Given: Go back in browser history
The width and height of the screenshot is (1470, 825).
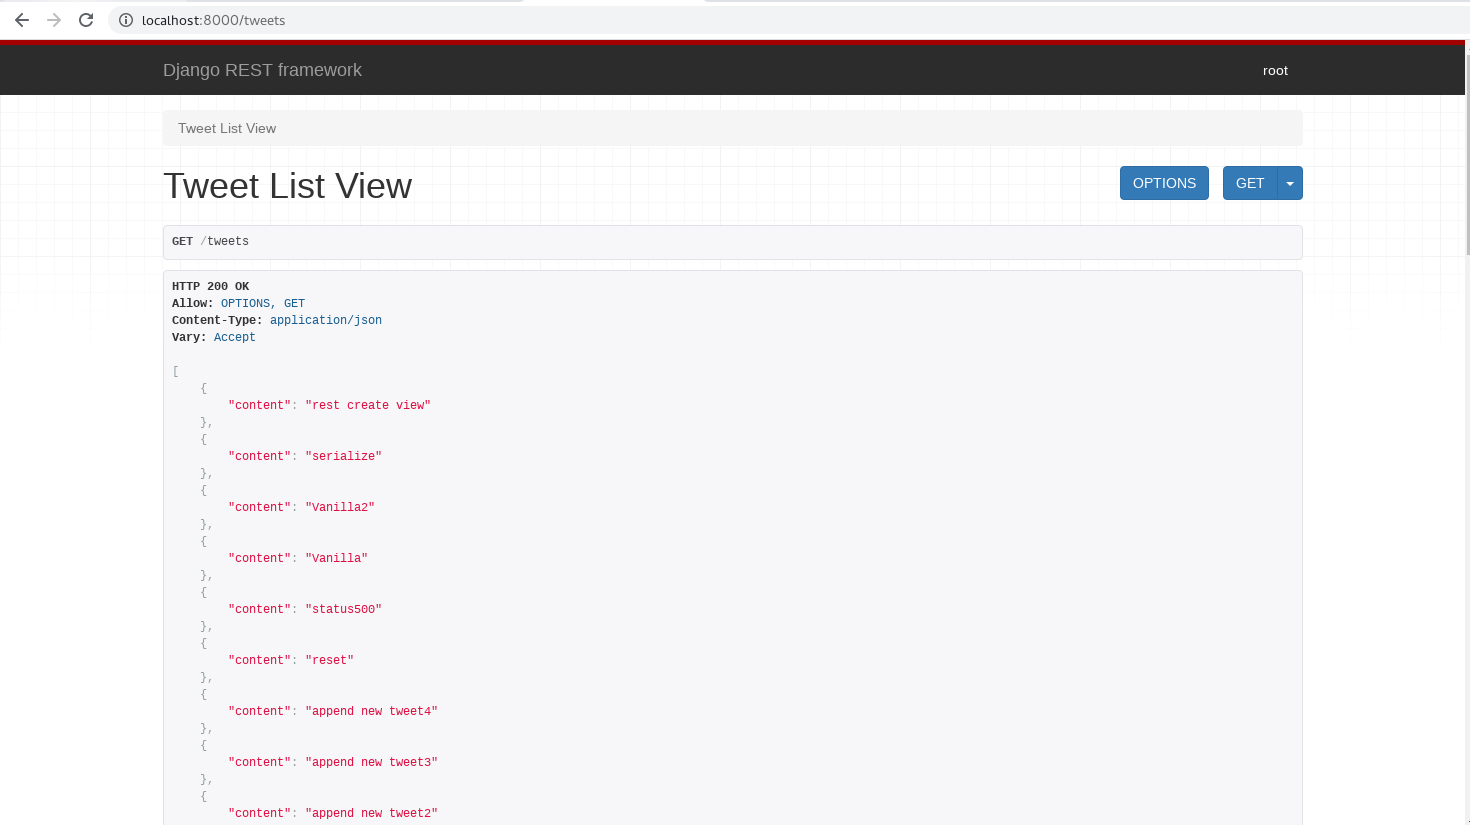Looking at the screenshot, I should (x=22, y=20).
